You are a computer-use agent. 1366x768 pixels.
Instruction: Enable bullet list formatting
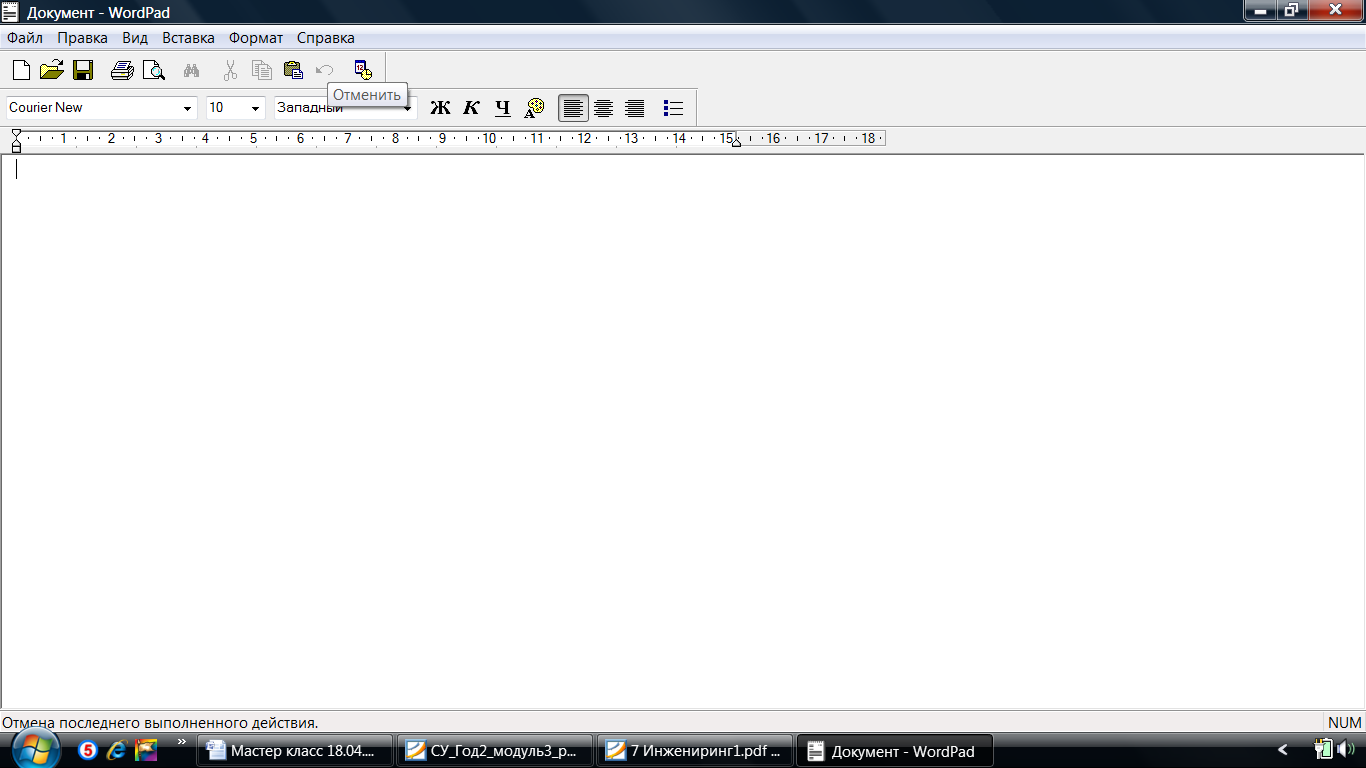pyautogui.click(x=673, y=108)
